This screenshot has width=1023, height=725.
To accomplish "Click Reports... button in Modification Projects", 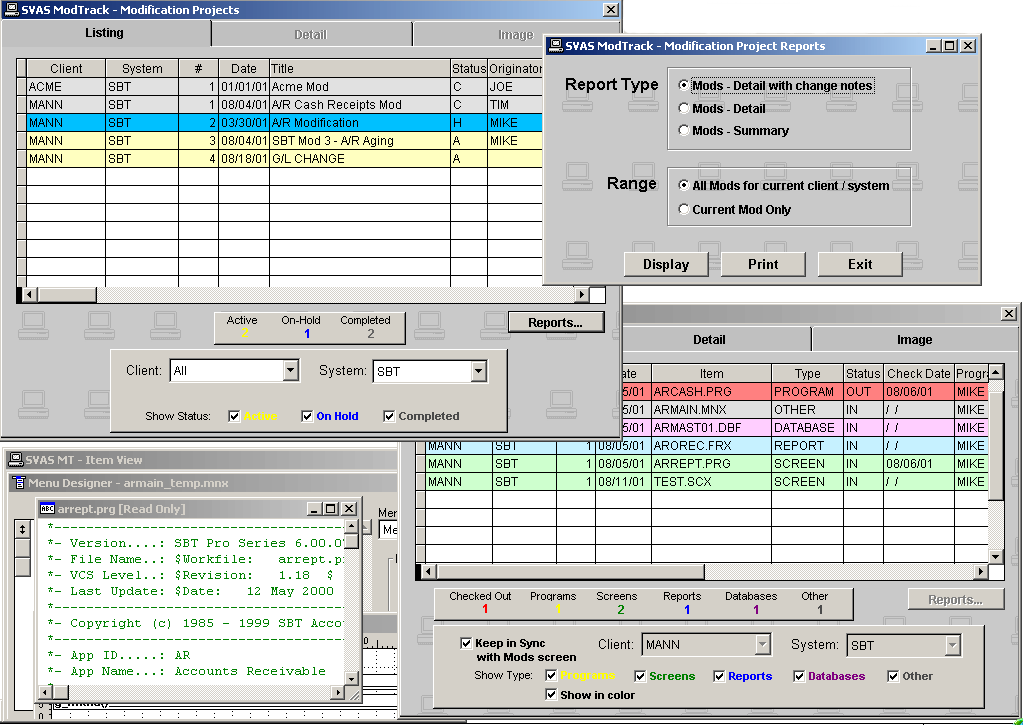I will pos(556,322).
